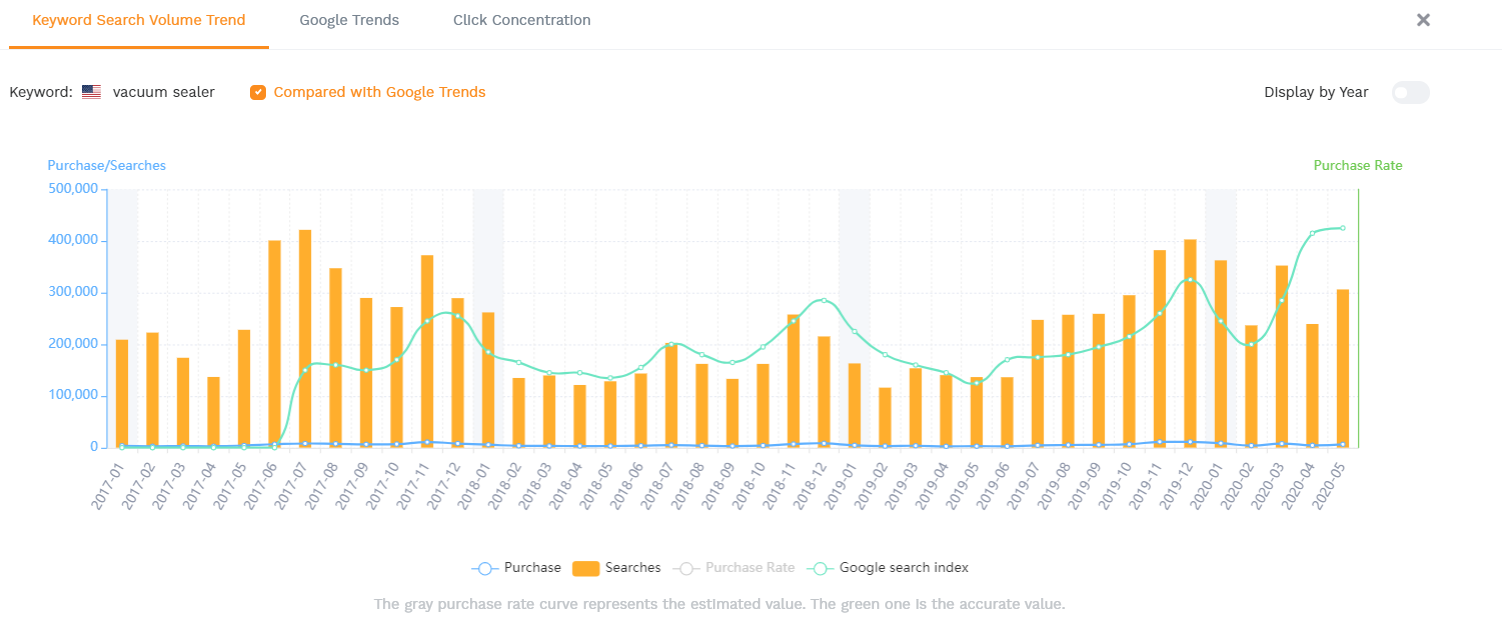
Task: Click the 2017-01 x-axis date label
Action: (x=109, y=485)
